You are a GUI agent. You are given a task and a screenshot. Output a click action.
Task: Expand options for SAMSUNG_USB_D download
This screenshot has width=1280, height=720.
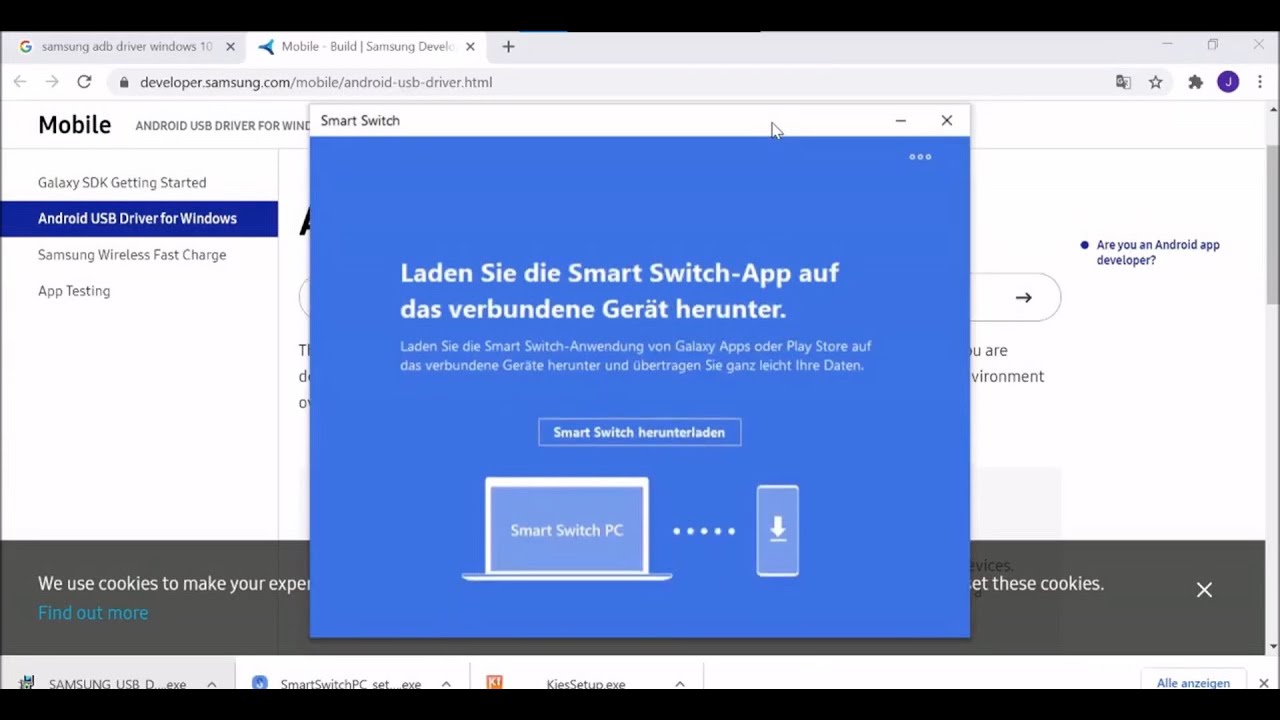tap(212, 684)
